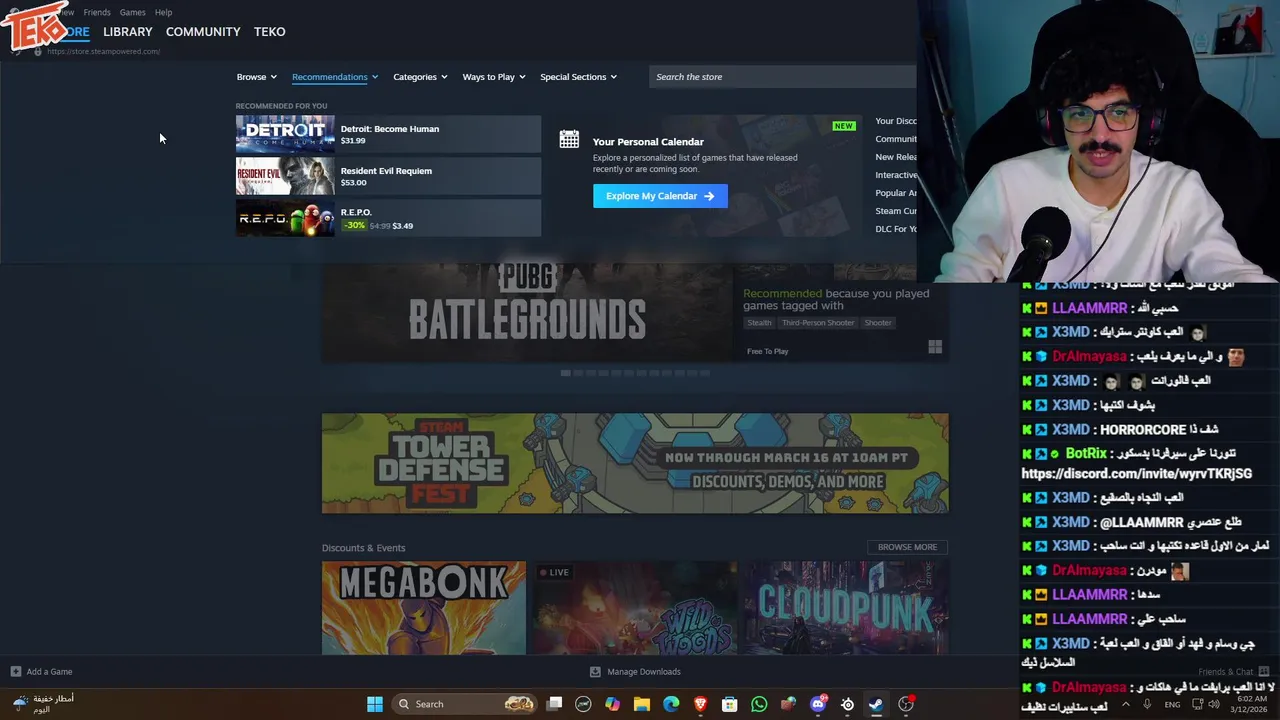This screenshot has height=720, width=1280.
Task: Open the TEKO profile tab
Action: tap(270, 32)
